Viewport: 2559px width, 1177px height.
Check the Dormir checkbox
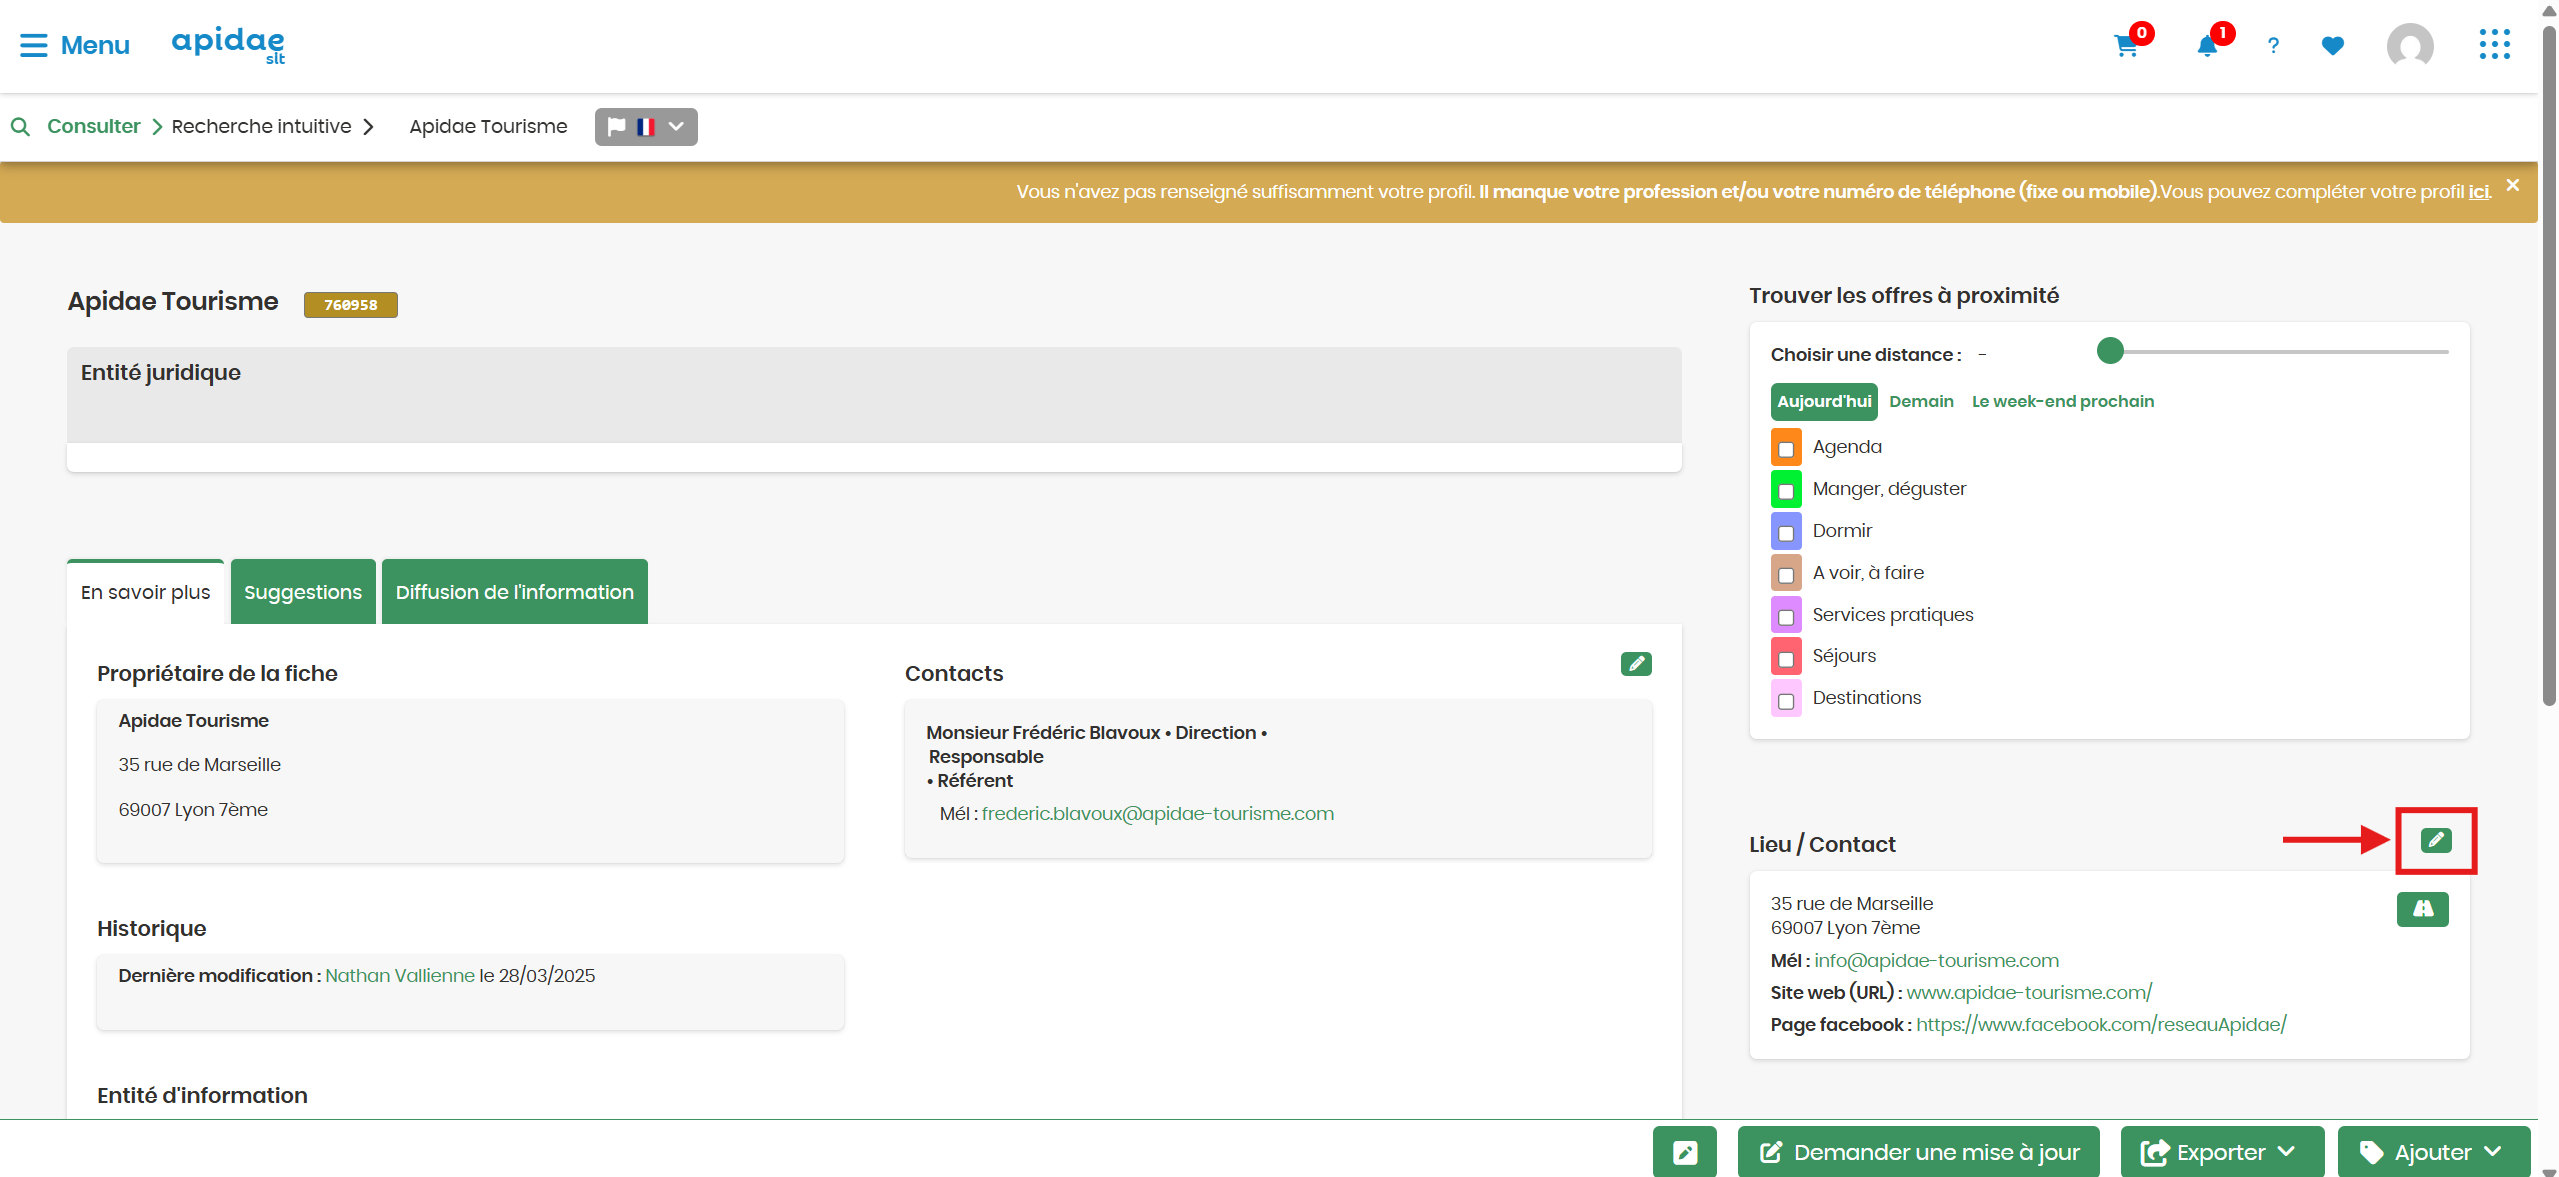(x=1786, y=533)
